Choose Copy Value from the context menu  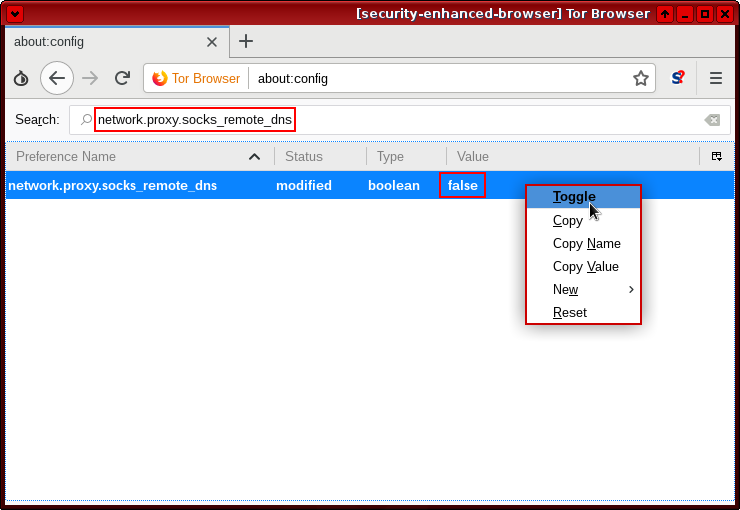coord(585,267)
